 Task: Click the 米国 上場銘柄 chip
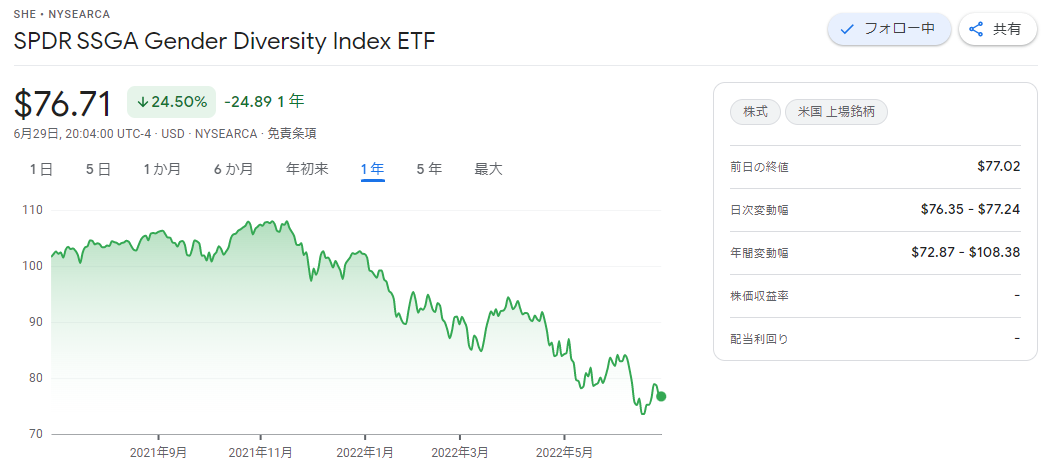click(x=836, y=113)
